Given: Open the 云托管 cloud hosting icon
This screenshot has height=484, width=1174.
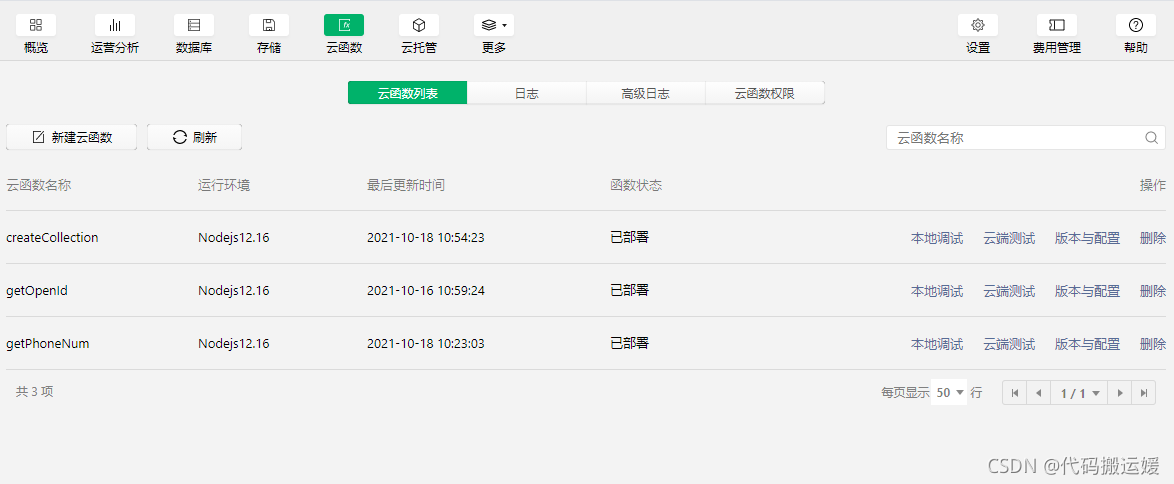Looking at the screenshot, I should [x=419, y=25].
